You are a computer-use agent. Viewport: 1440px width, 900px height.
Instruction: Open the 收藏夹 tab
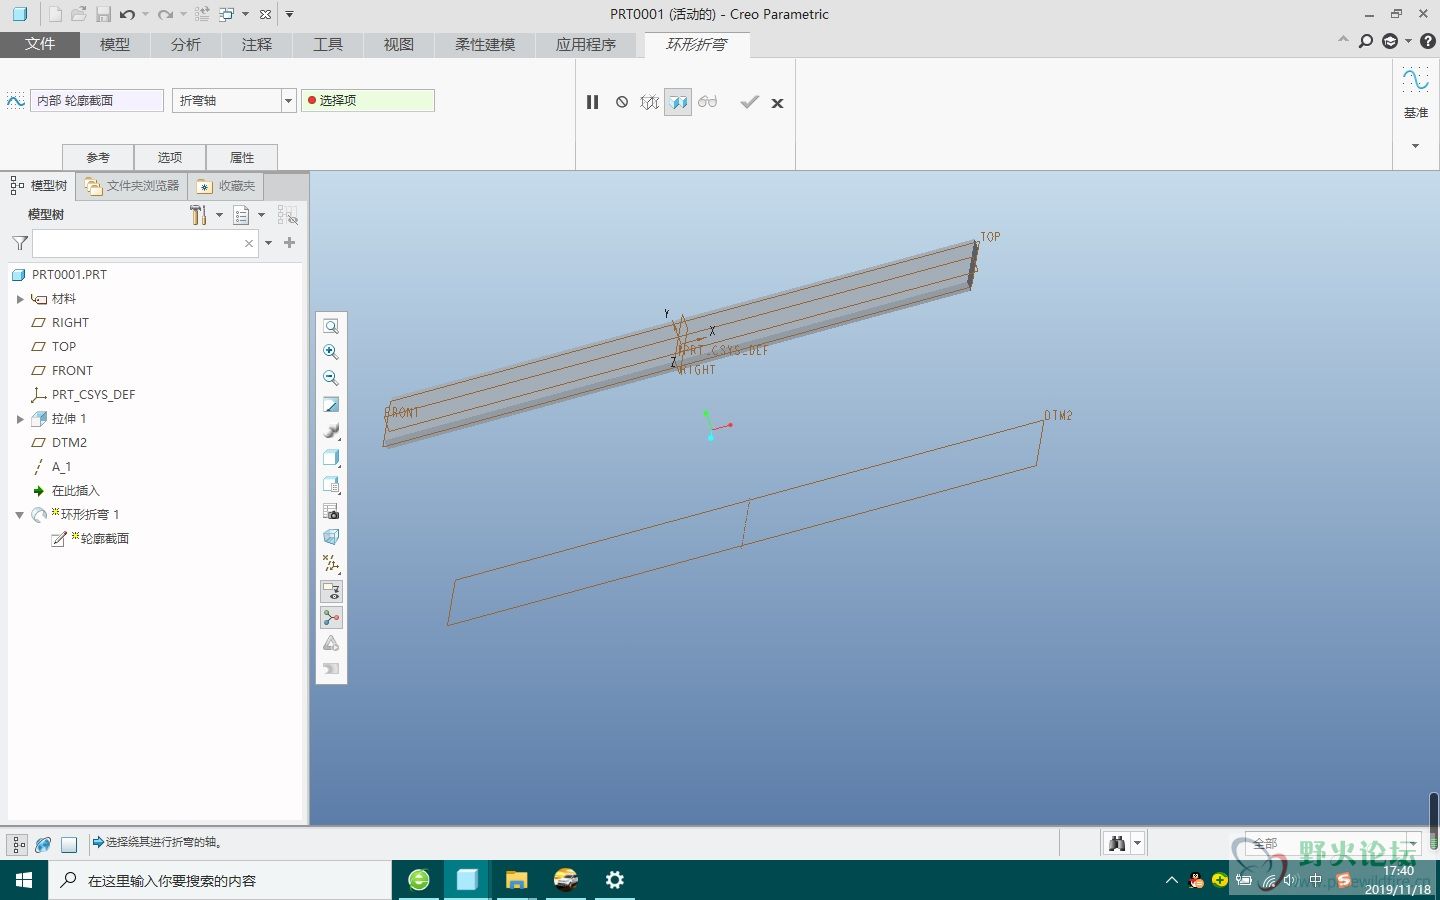(227, 186)
